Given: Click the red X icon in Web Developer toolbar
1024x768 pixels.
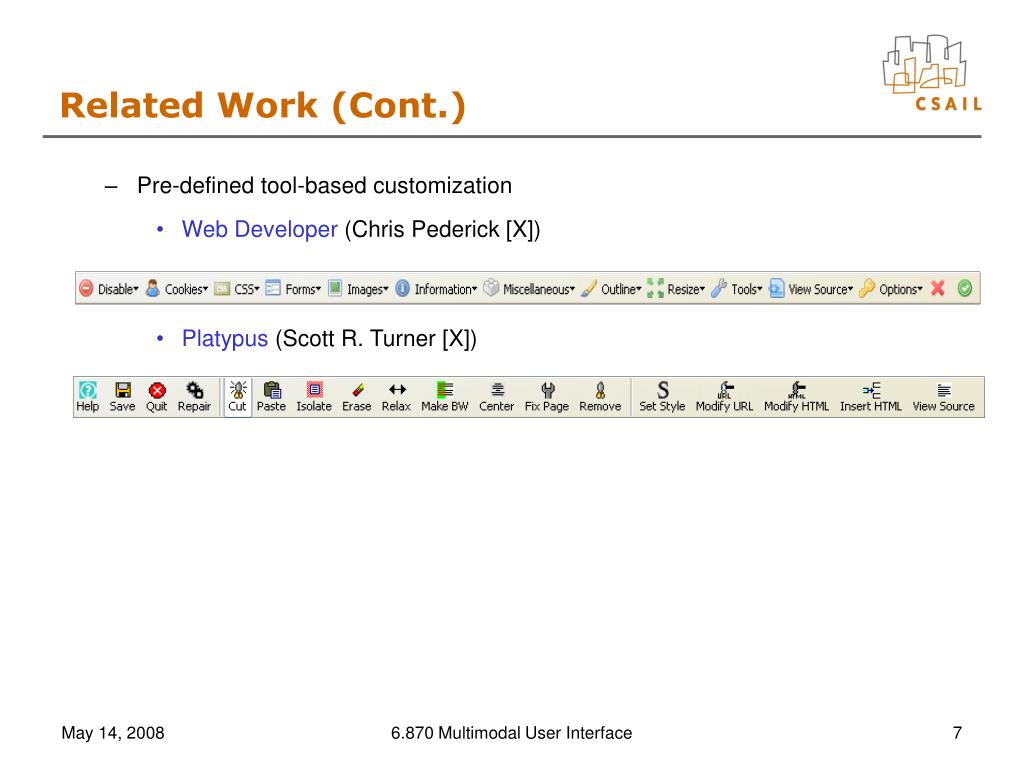Looking at the screenshot, I should tap(938, 288).
